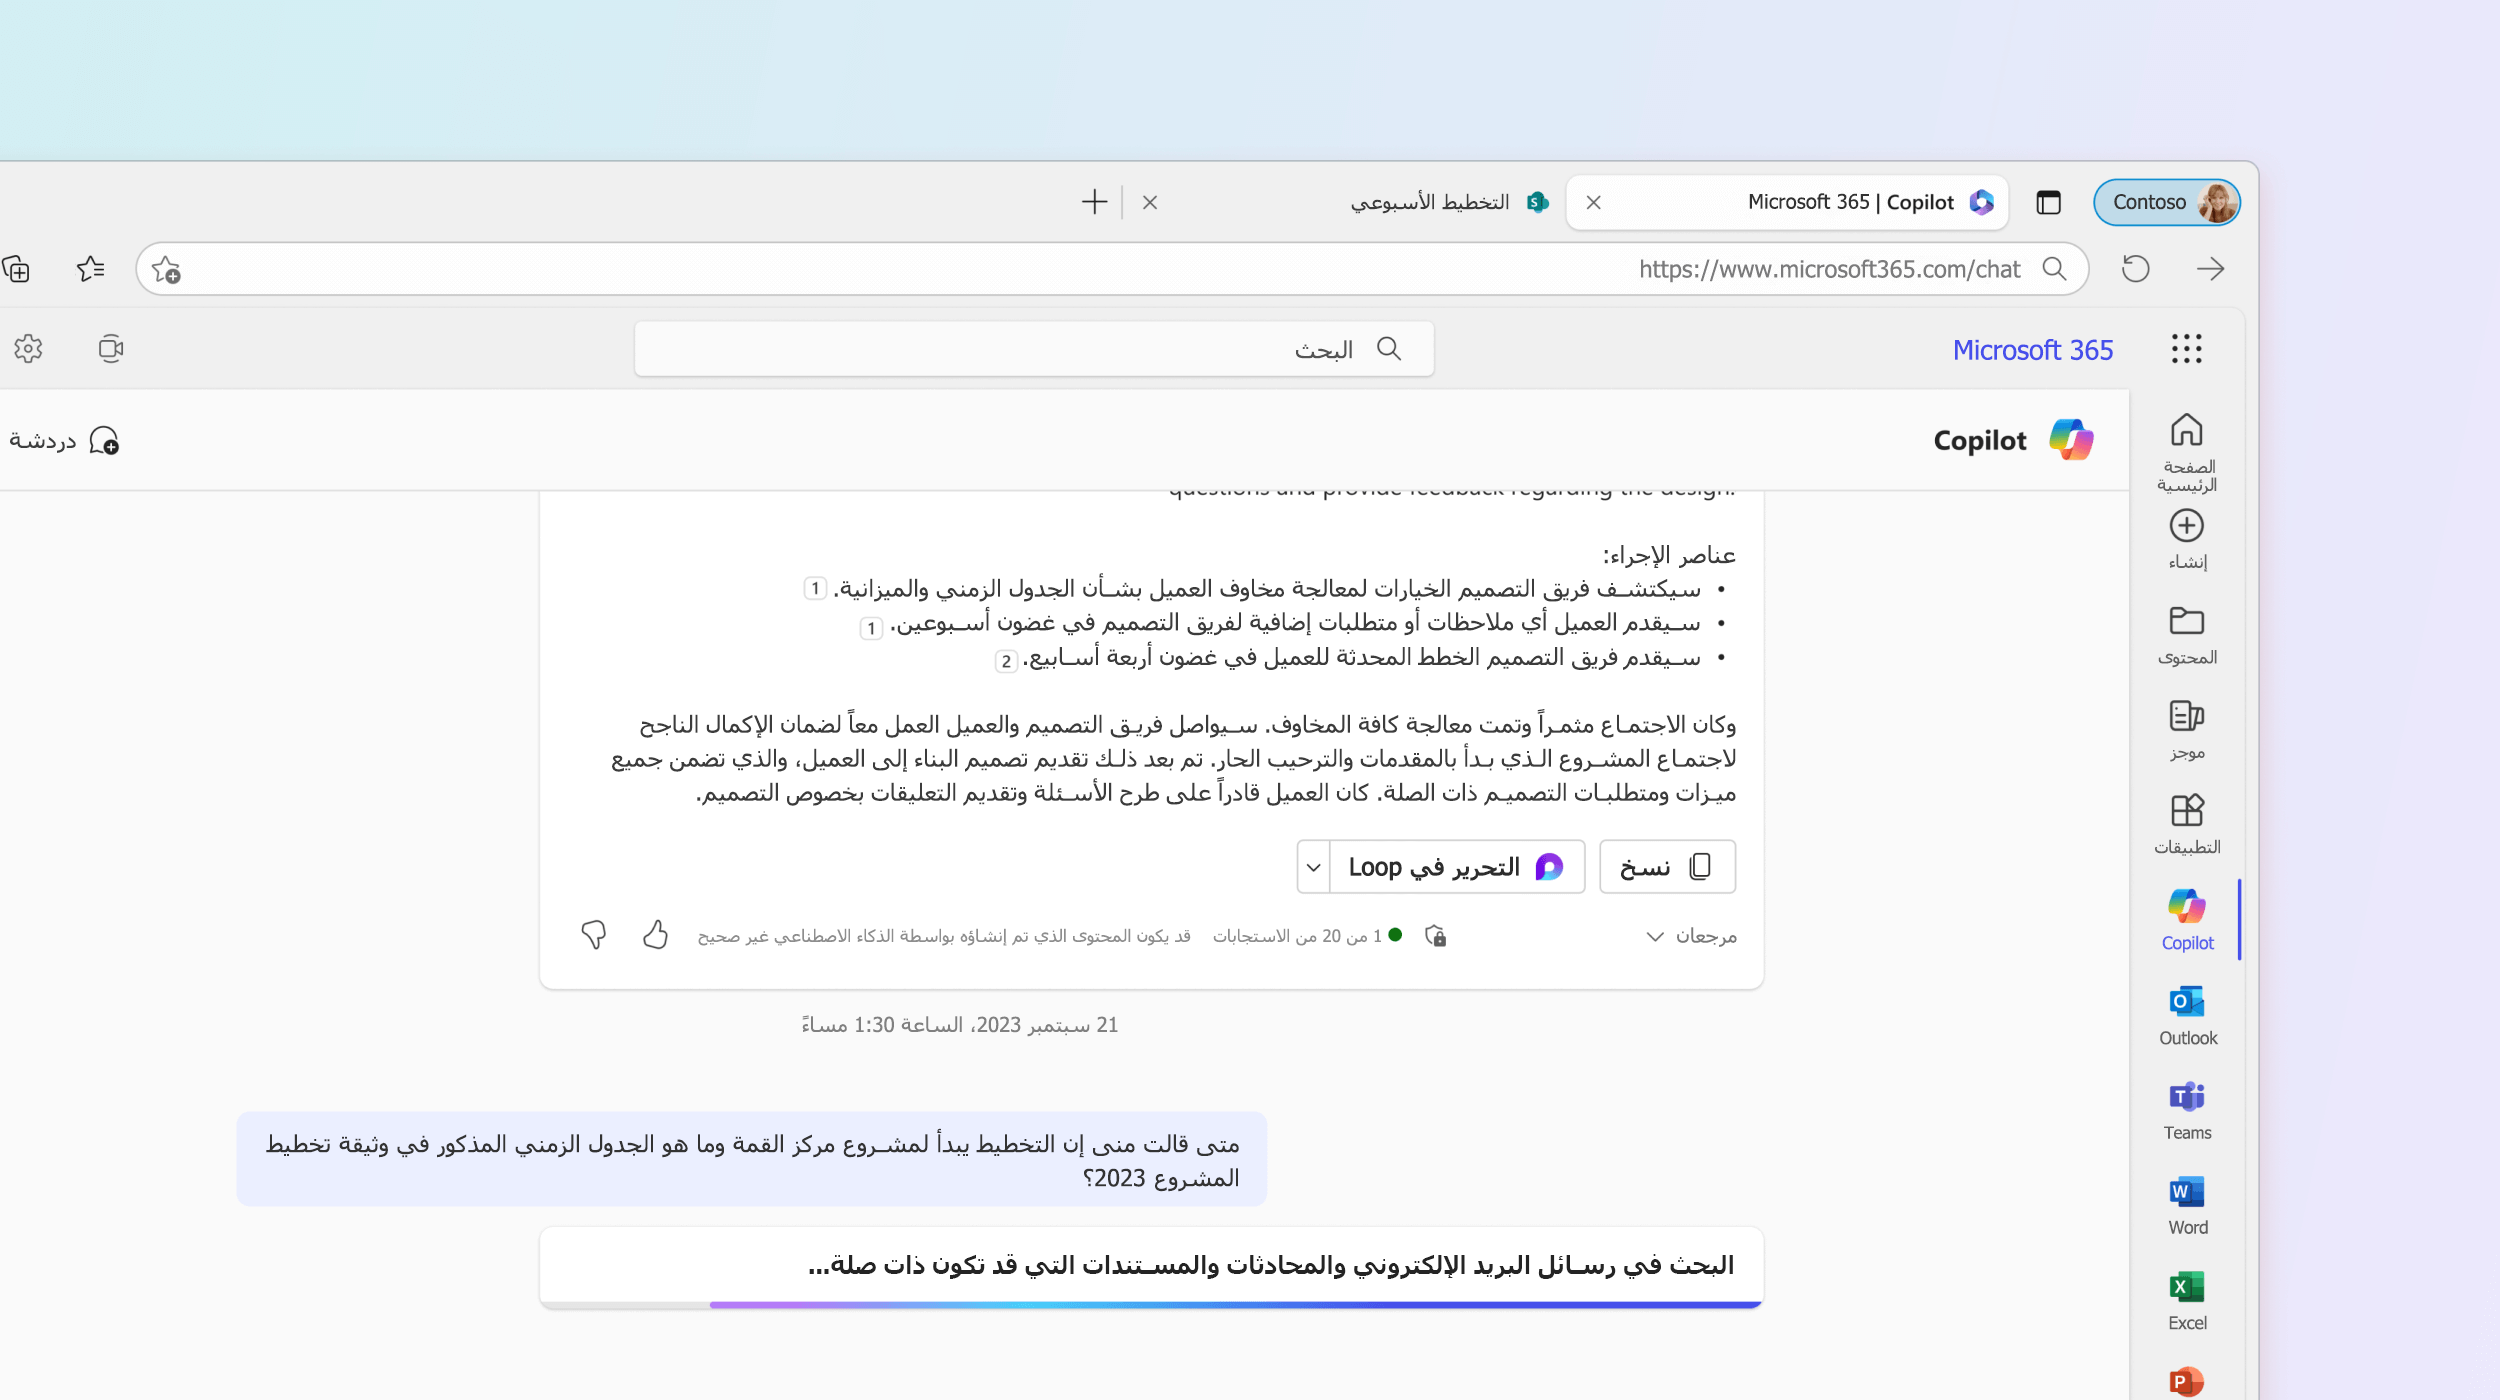The width and height of the screenshot is (2500, 1400).
Task: Expand the Edit in Loop dropdown arrow
Action: click(1314, 867)
